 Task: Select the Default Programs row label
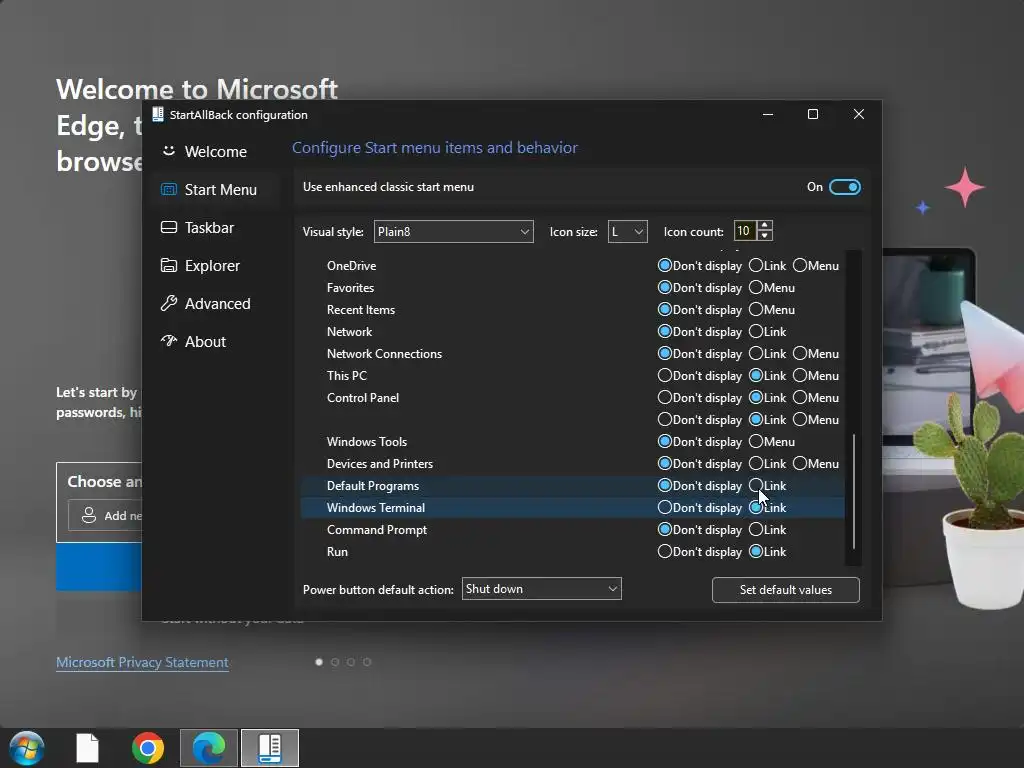point(373,485)
